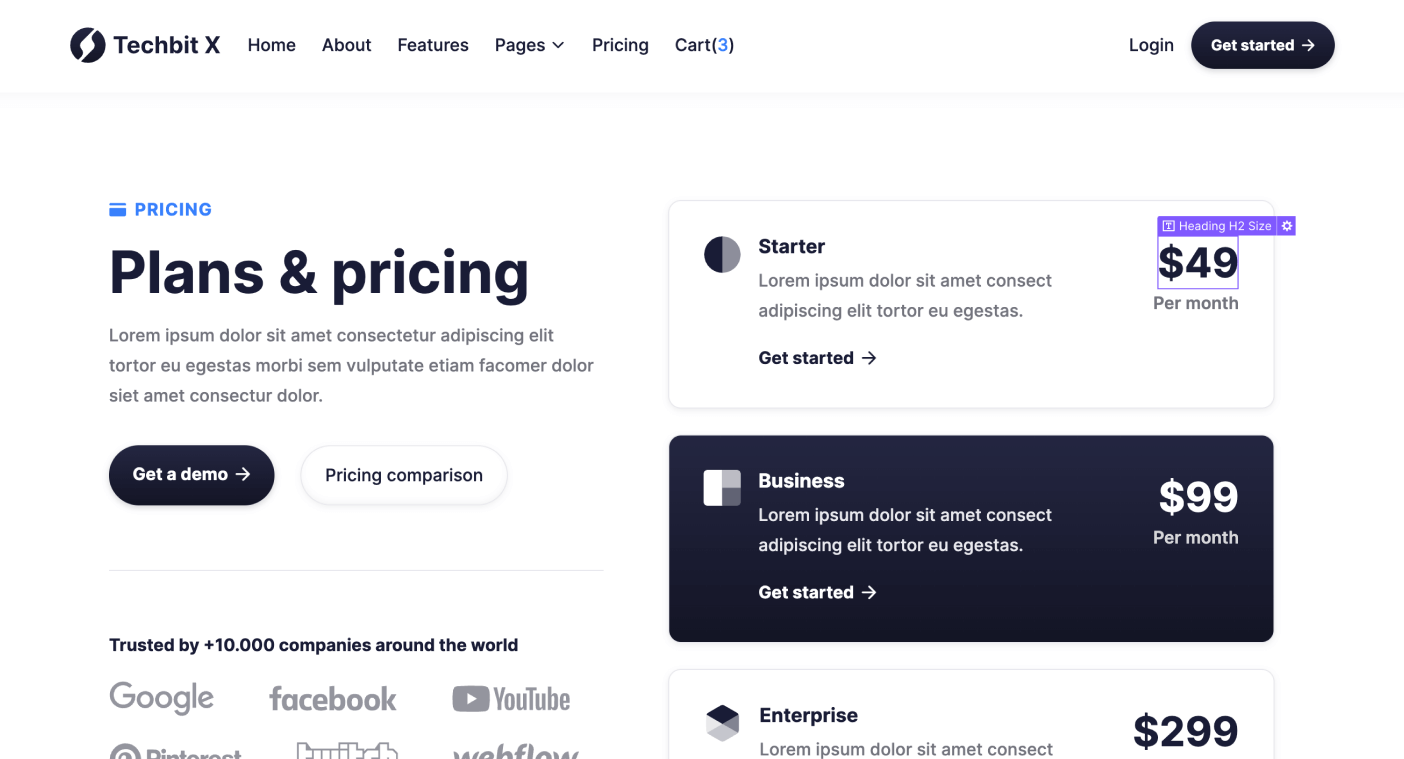Click the Facebook logo
This screenshot has height=759, width=1404.
(x=333, y=699)
